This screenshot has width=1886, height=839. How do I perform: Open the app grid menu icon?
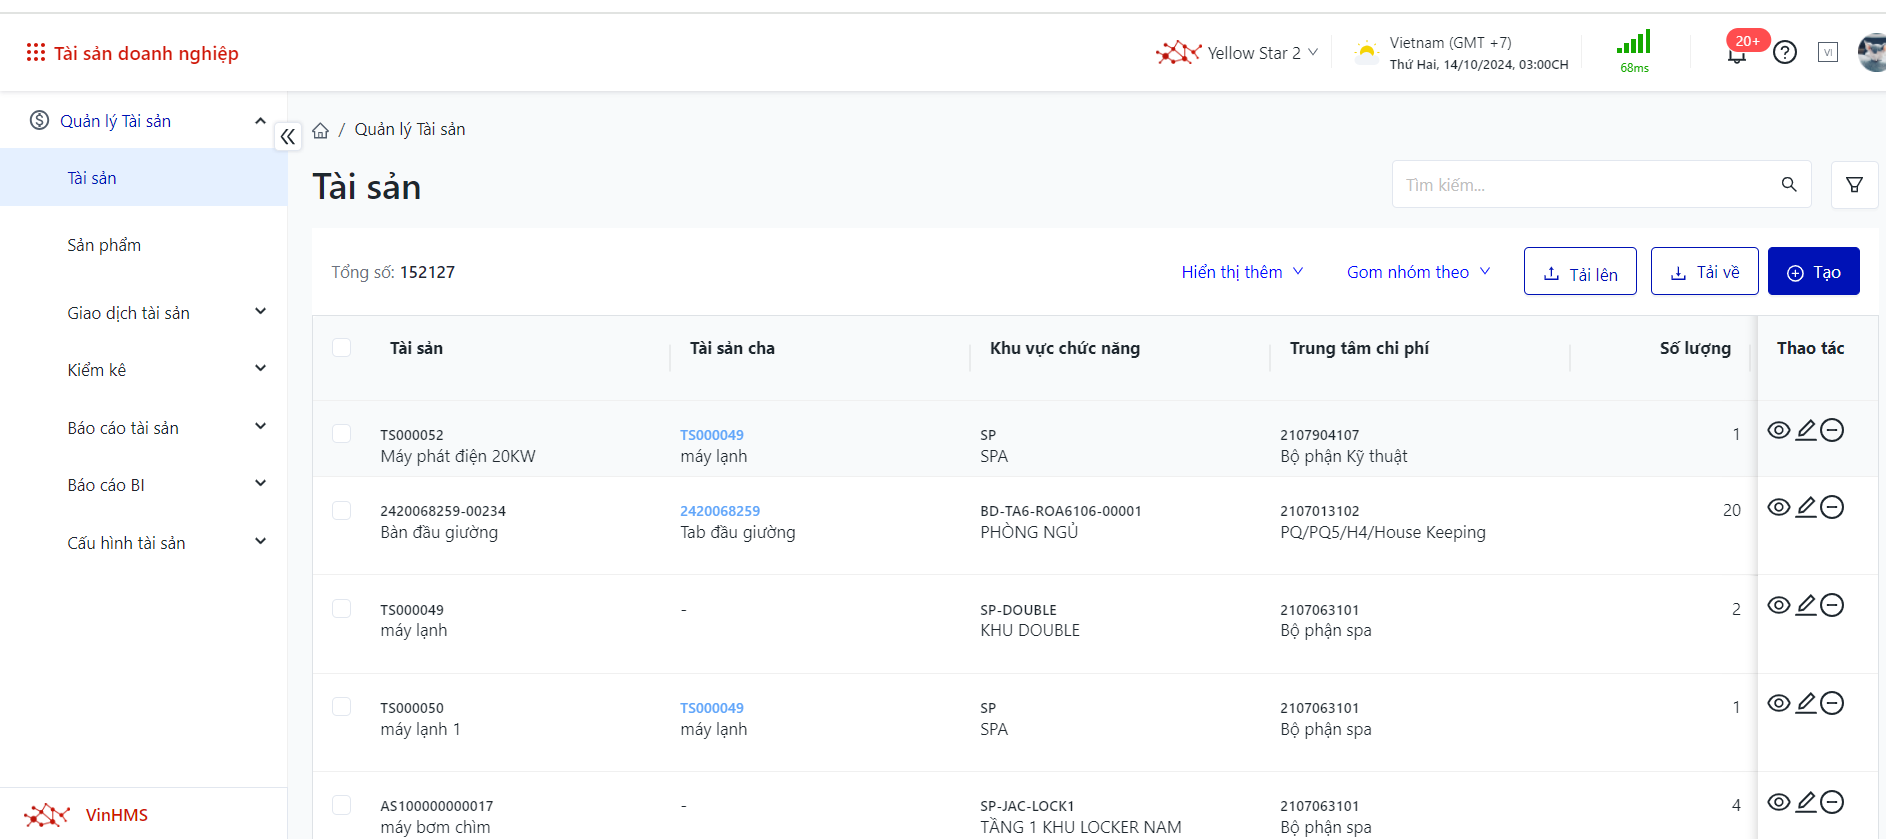click(x=36, y=52)
